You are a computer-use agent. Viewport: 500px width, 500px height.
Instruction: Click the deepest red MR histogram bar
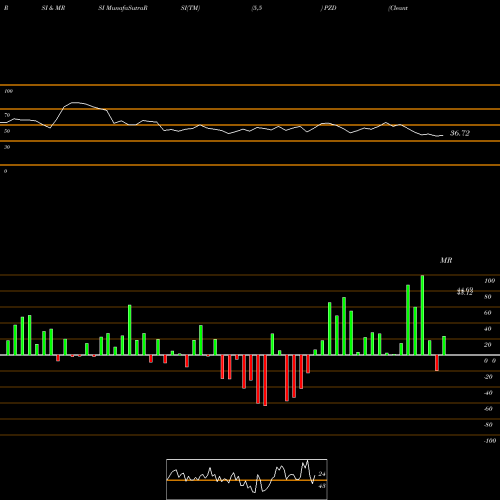point(265,380)
